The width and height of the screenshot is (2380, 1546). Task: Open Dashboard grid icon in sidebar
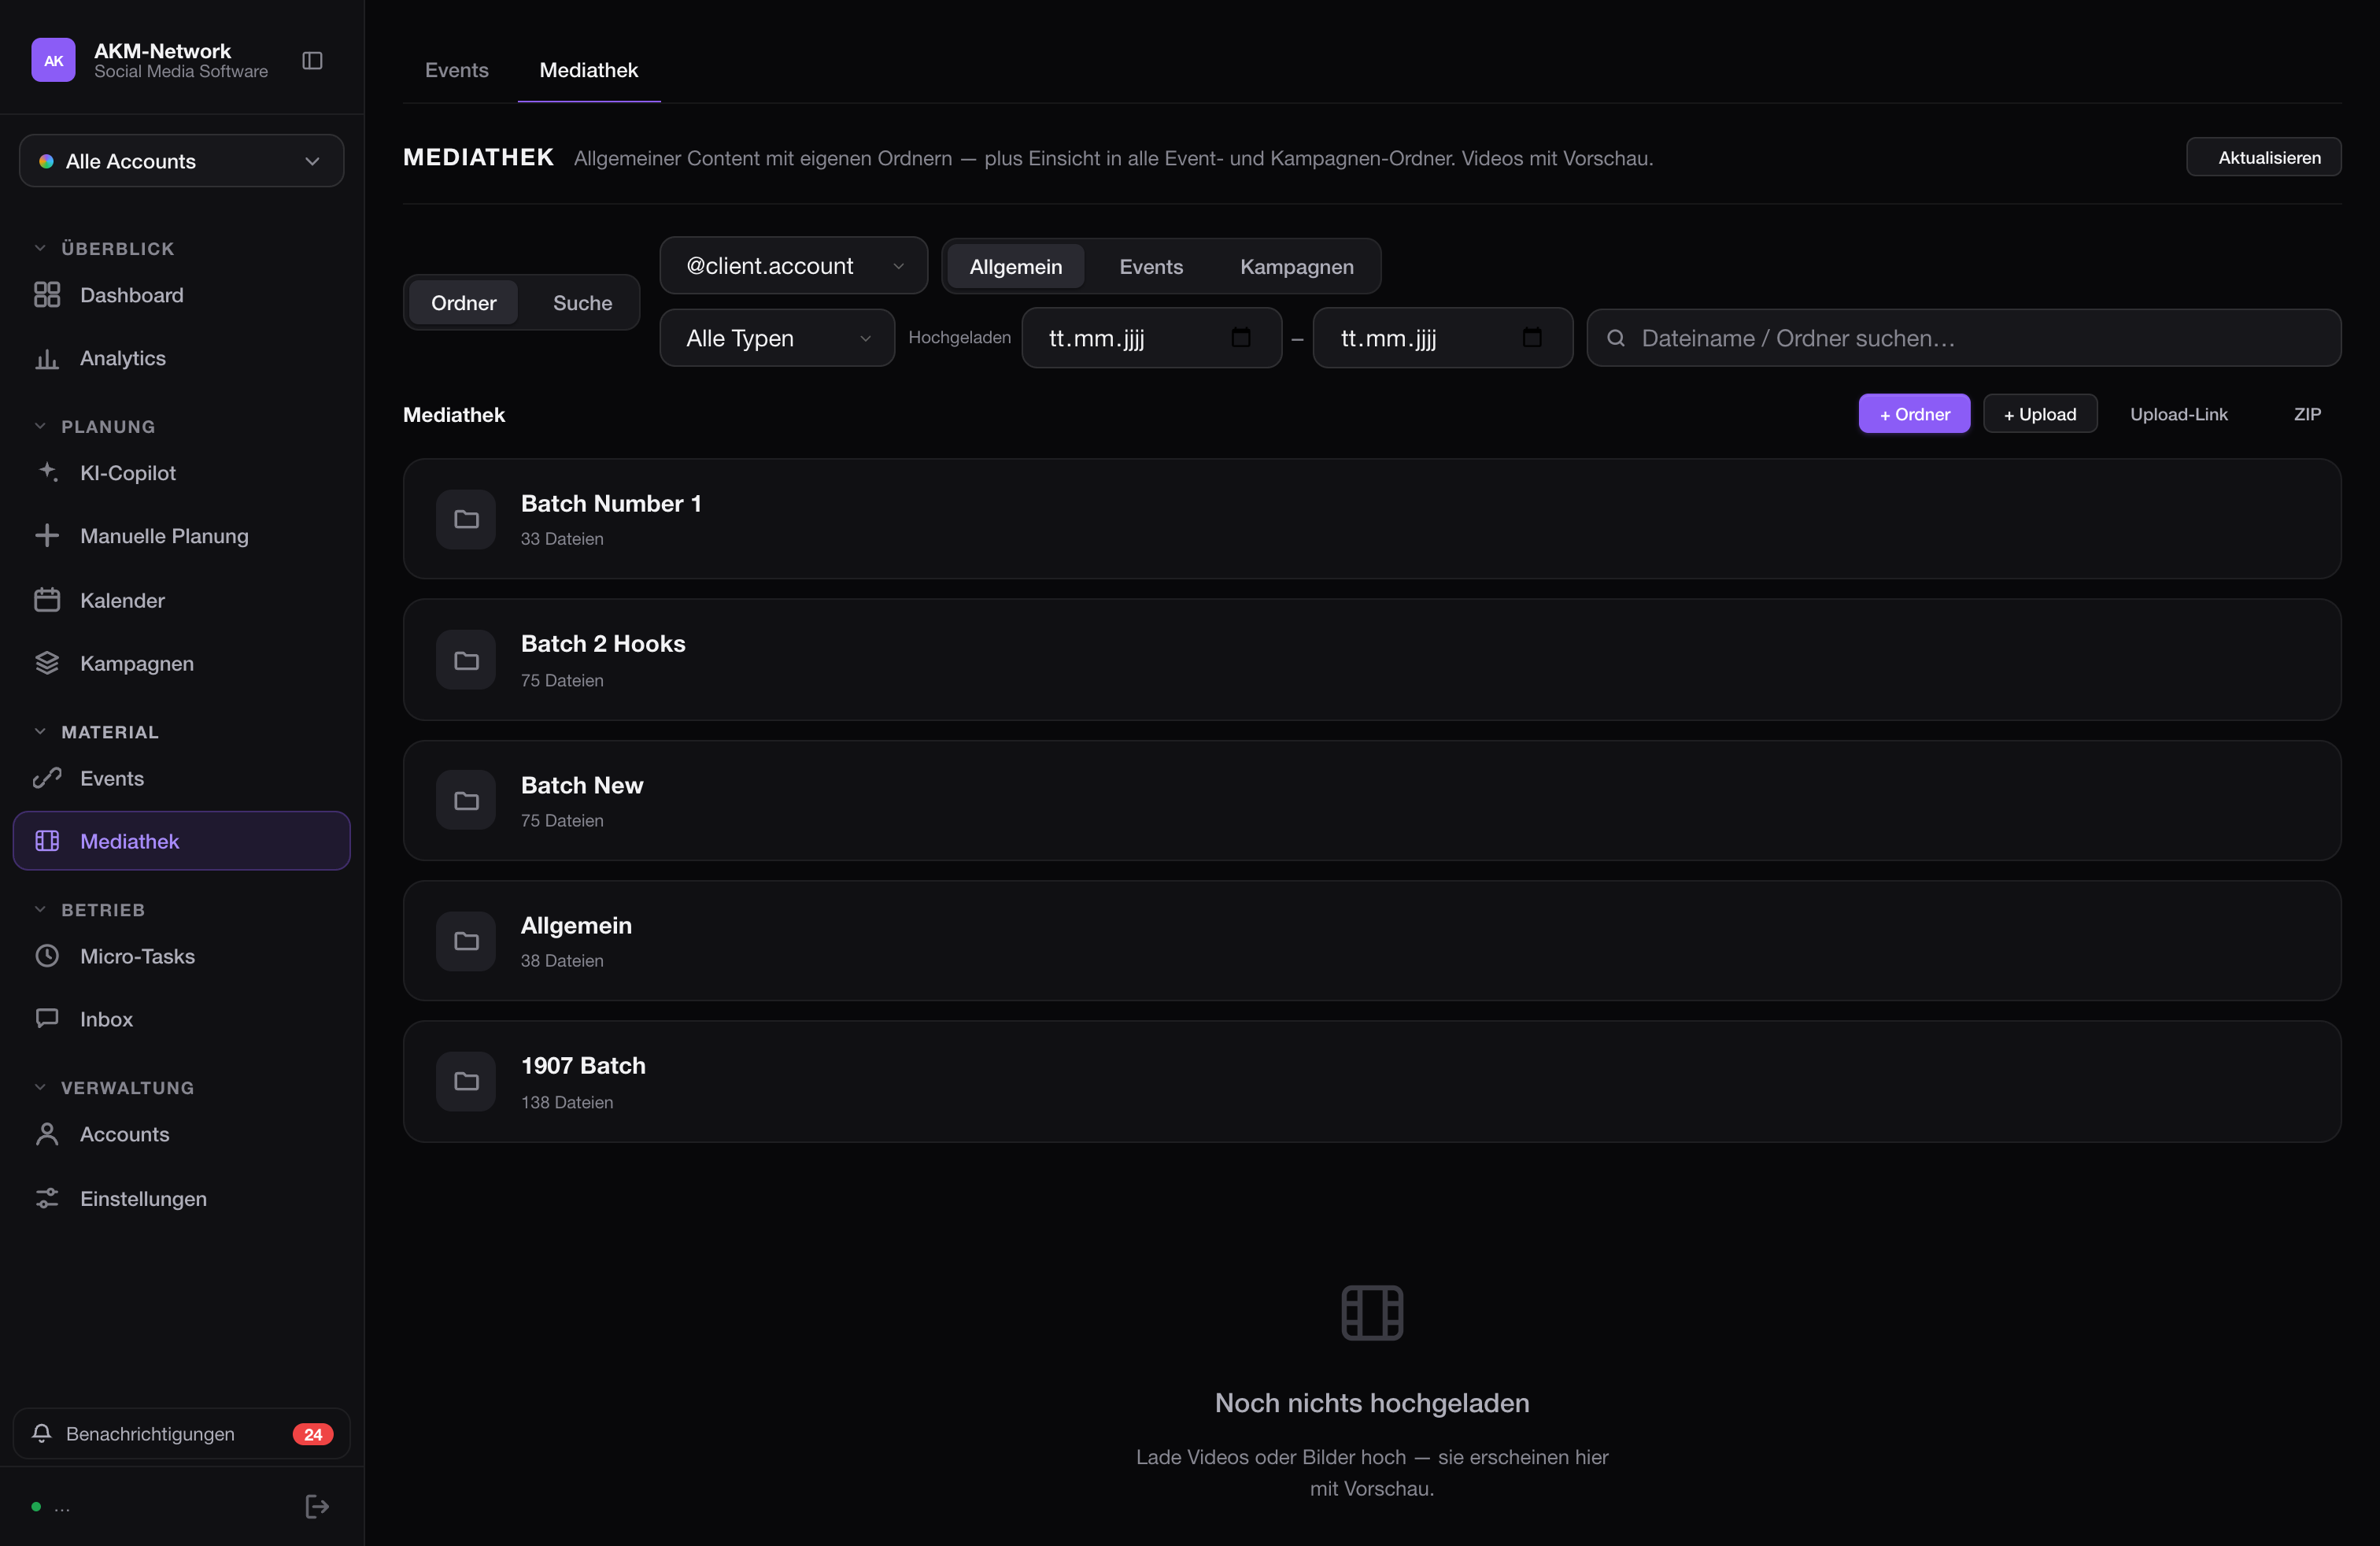pos(47,294)
